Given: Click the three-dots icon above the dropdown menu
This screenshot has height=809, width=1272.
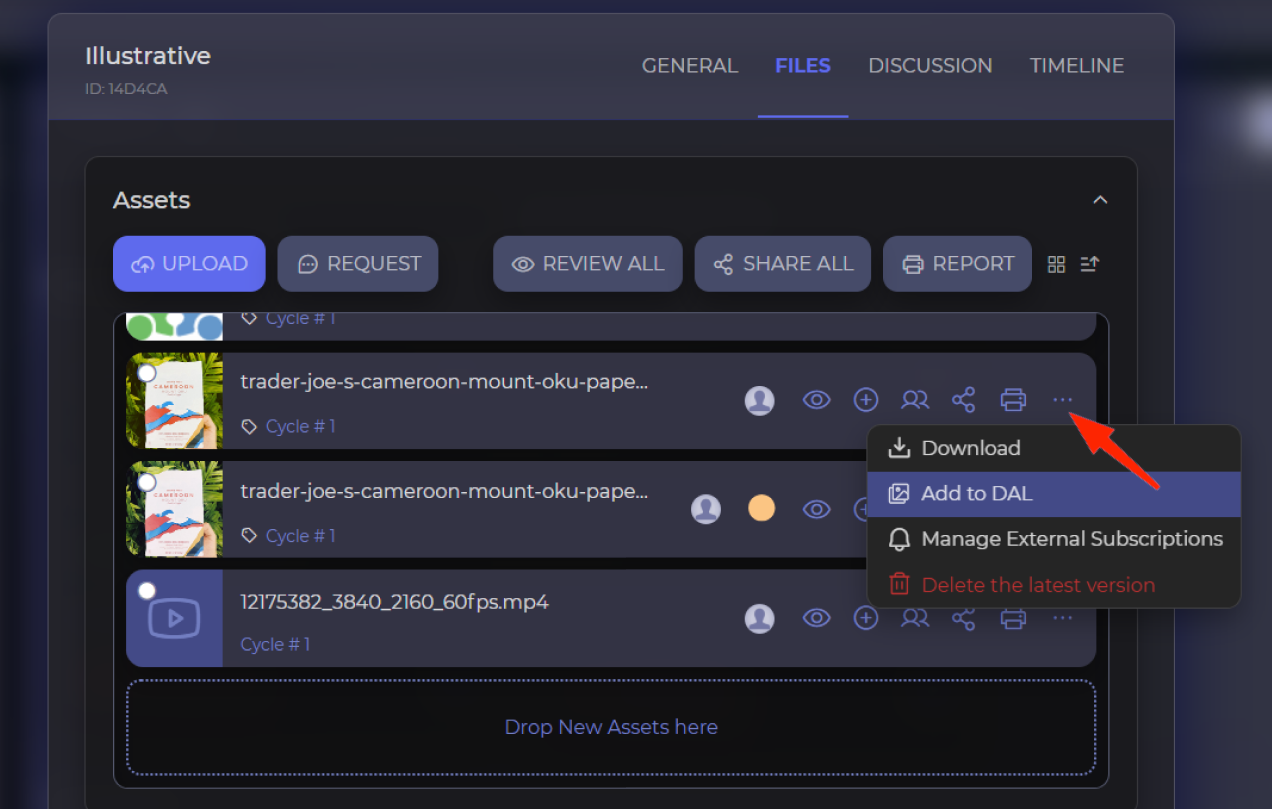Looking at the screenshot, I should (1062, 401).
